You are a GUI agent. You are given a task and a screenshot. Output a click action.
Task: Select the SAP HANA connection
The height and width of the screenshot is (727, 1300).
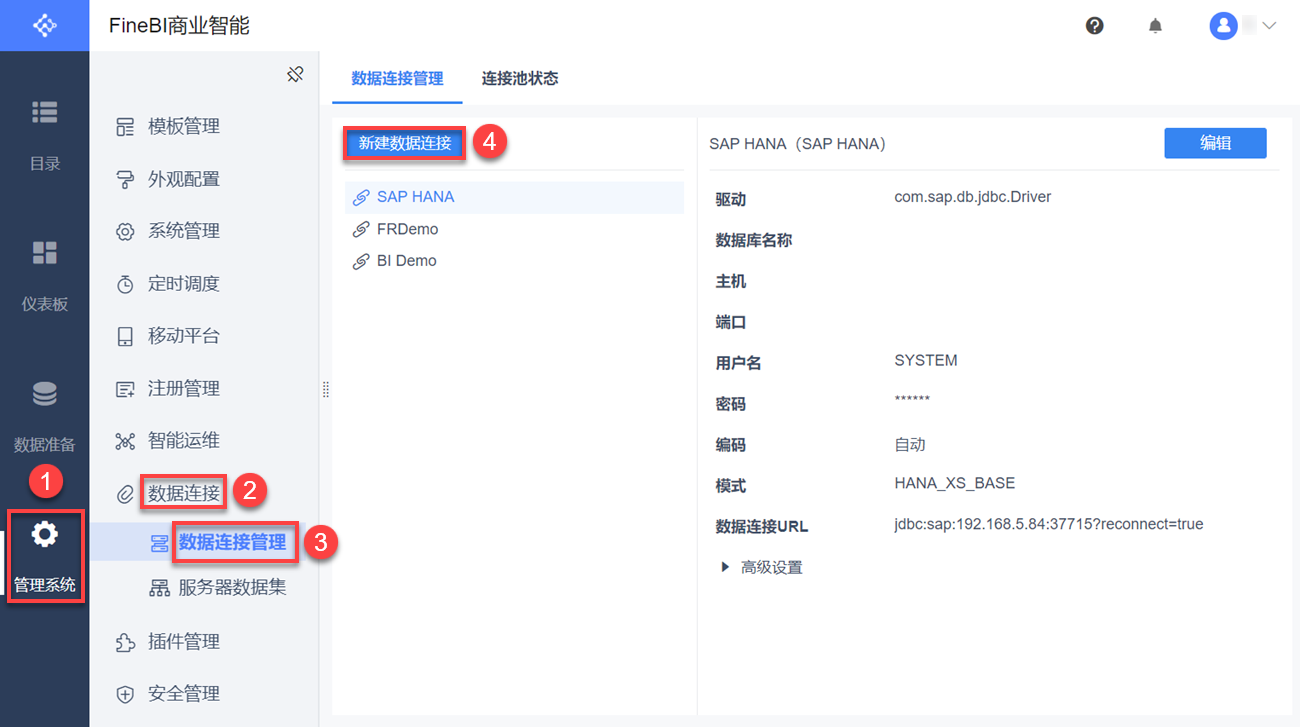point(514,197)
